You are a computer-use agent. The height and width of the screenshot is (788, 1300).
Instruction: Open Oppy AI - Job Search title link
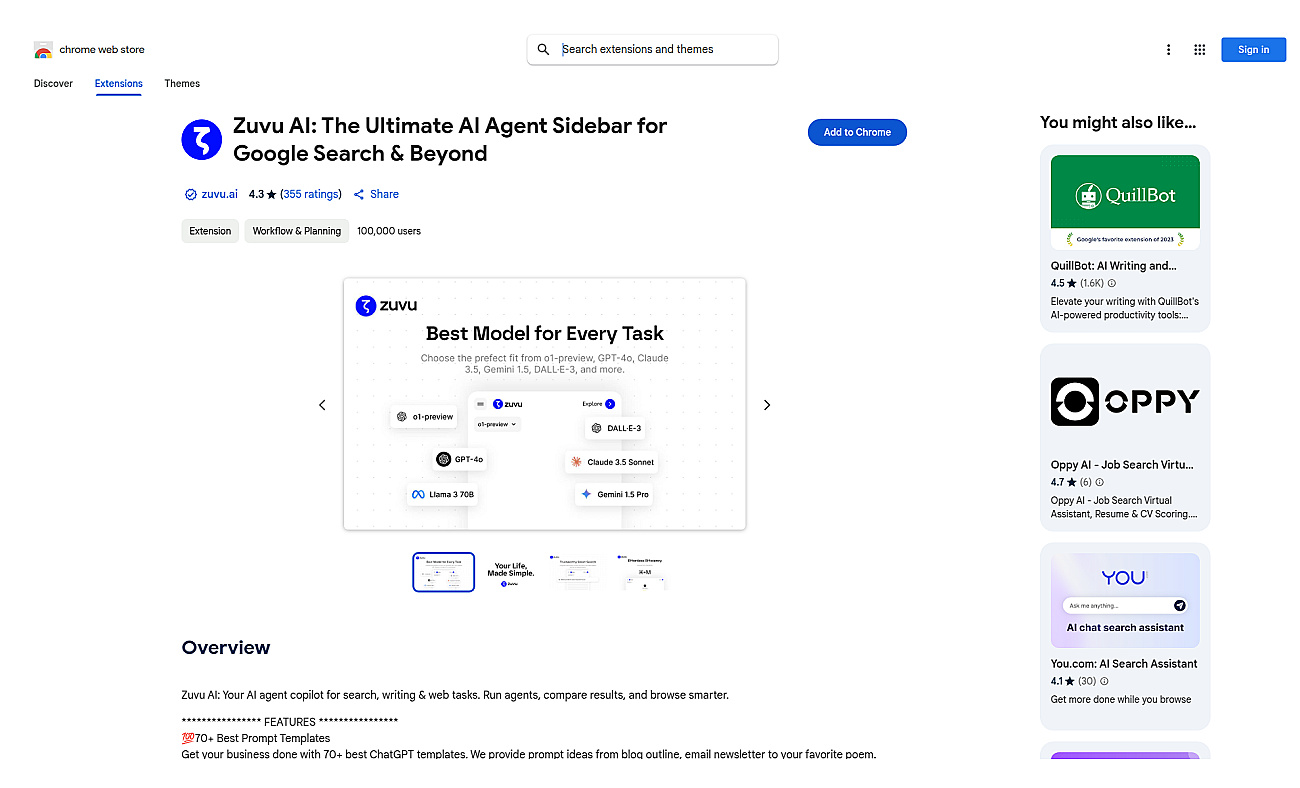[x=1122, y=465]
